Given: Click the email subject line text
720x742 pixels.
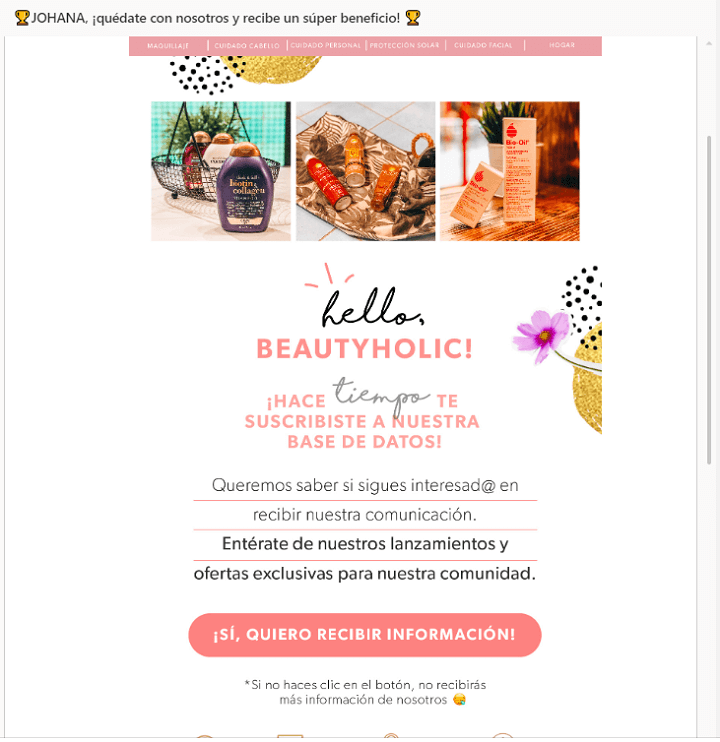Looking at the screenshot, I should click(215, 18).
